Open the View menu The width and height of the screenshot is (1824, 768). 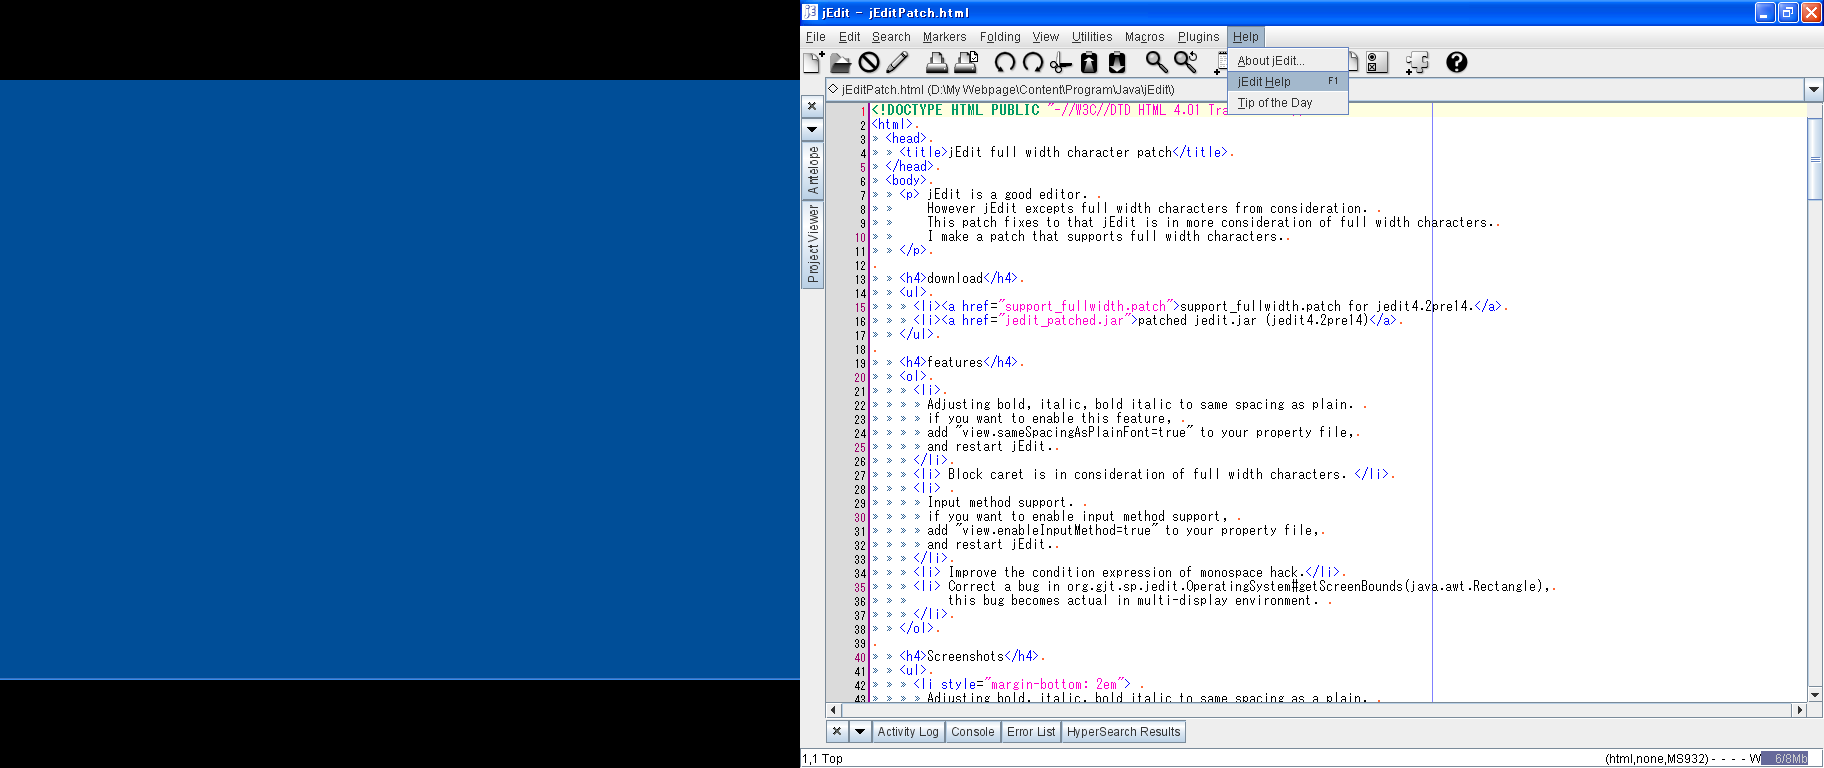[x=1046, y=37]
